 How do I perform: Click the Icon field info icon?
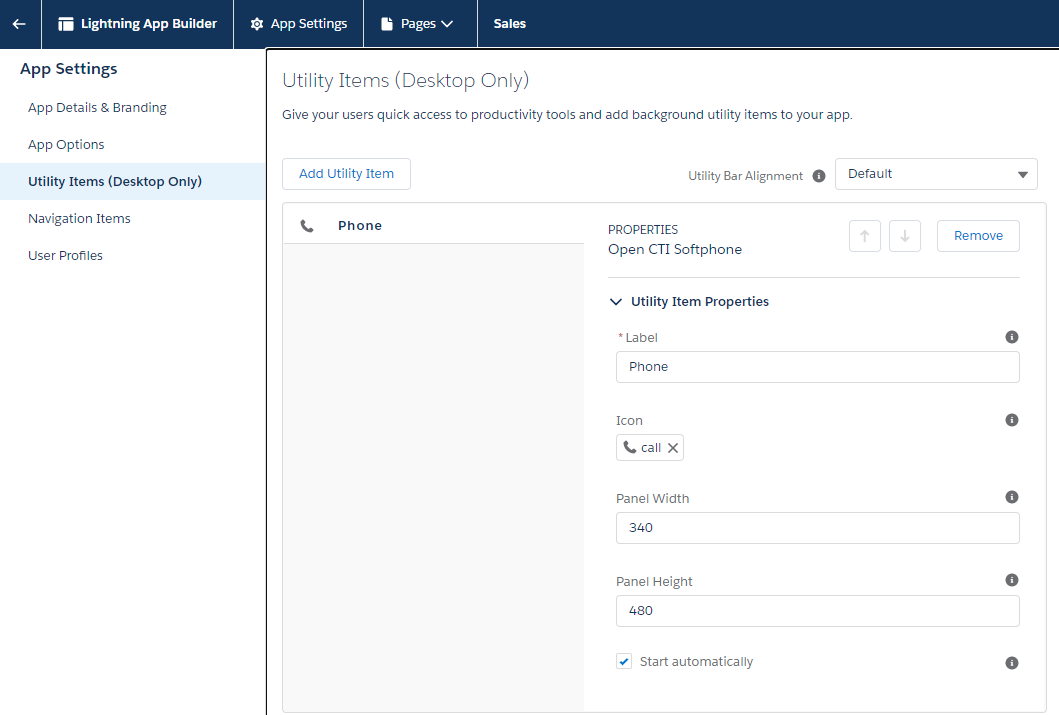[x=1011, y=420]
